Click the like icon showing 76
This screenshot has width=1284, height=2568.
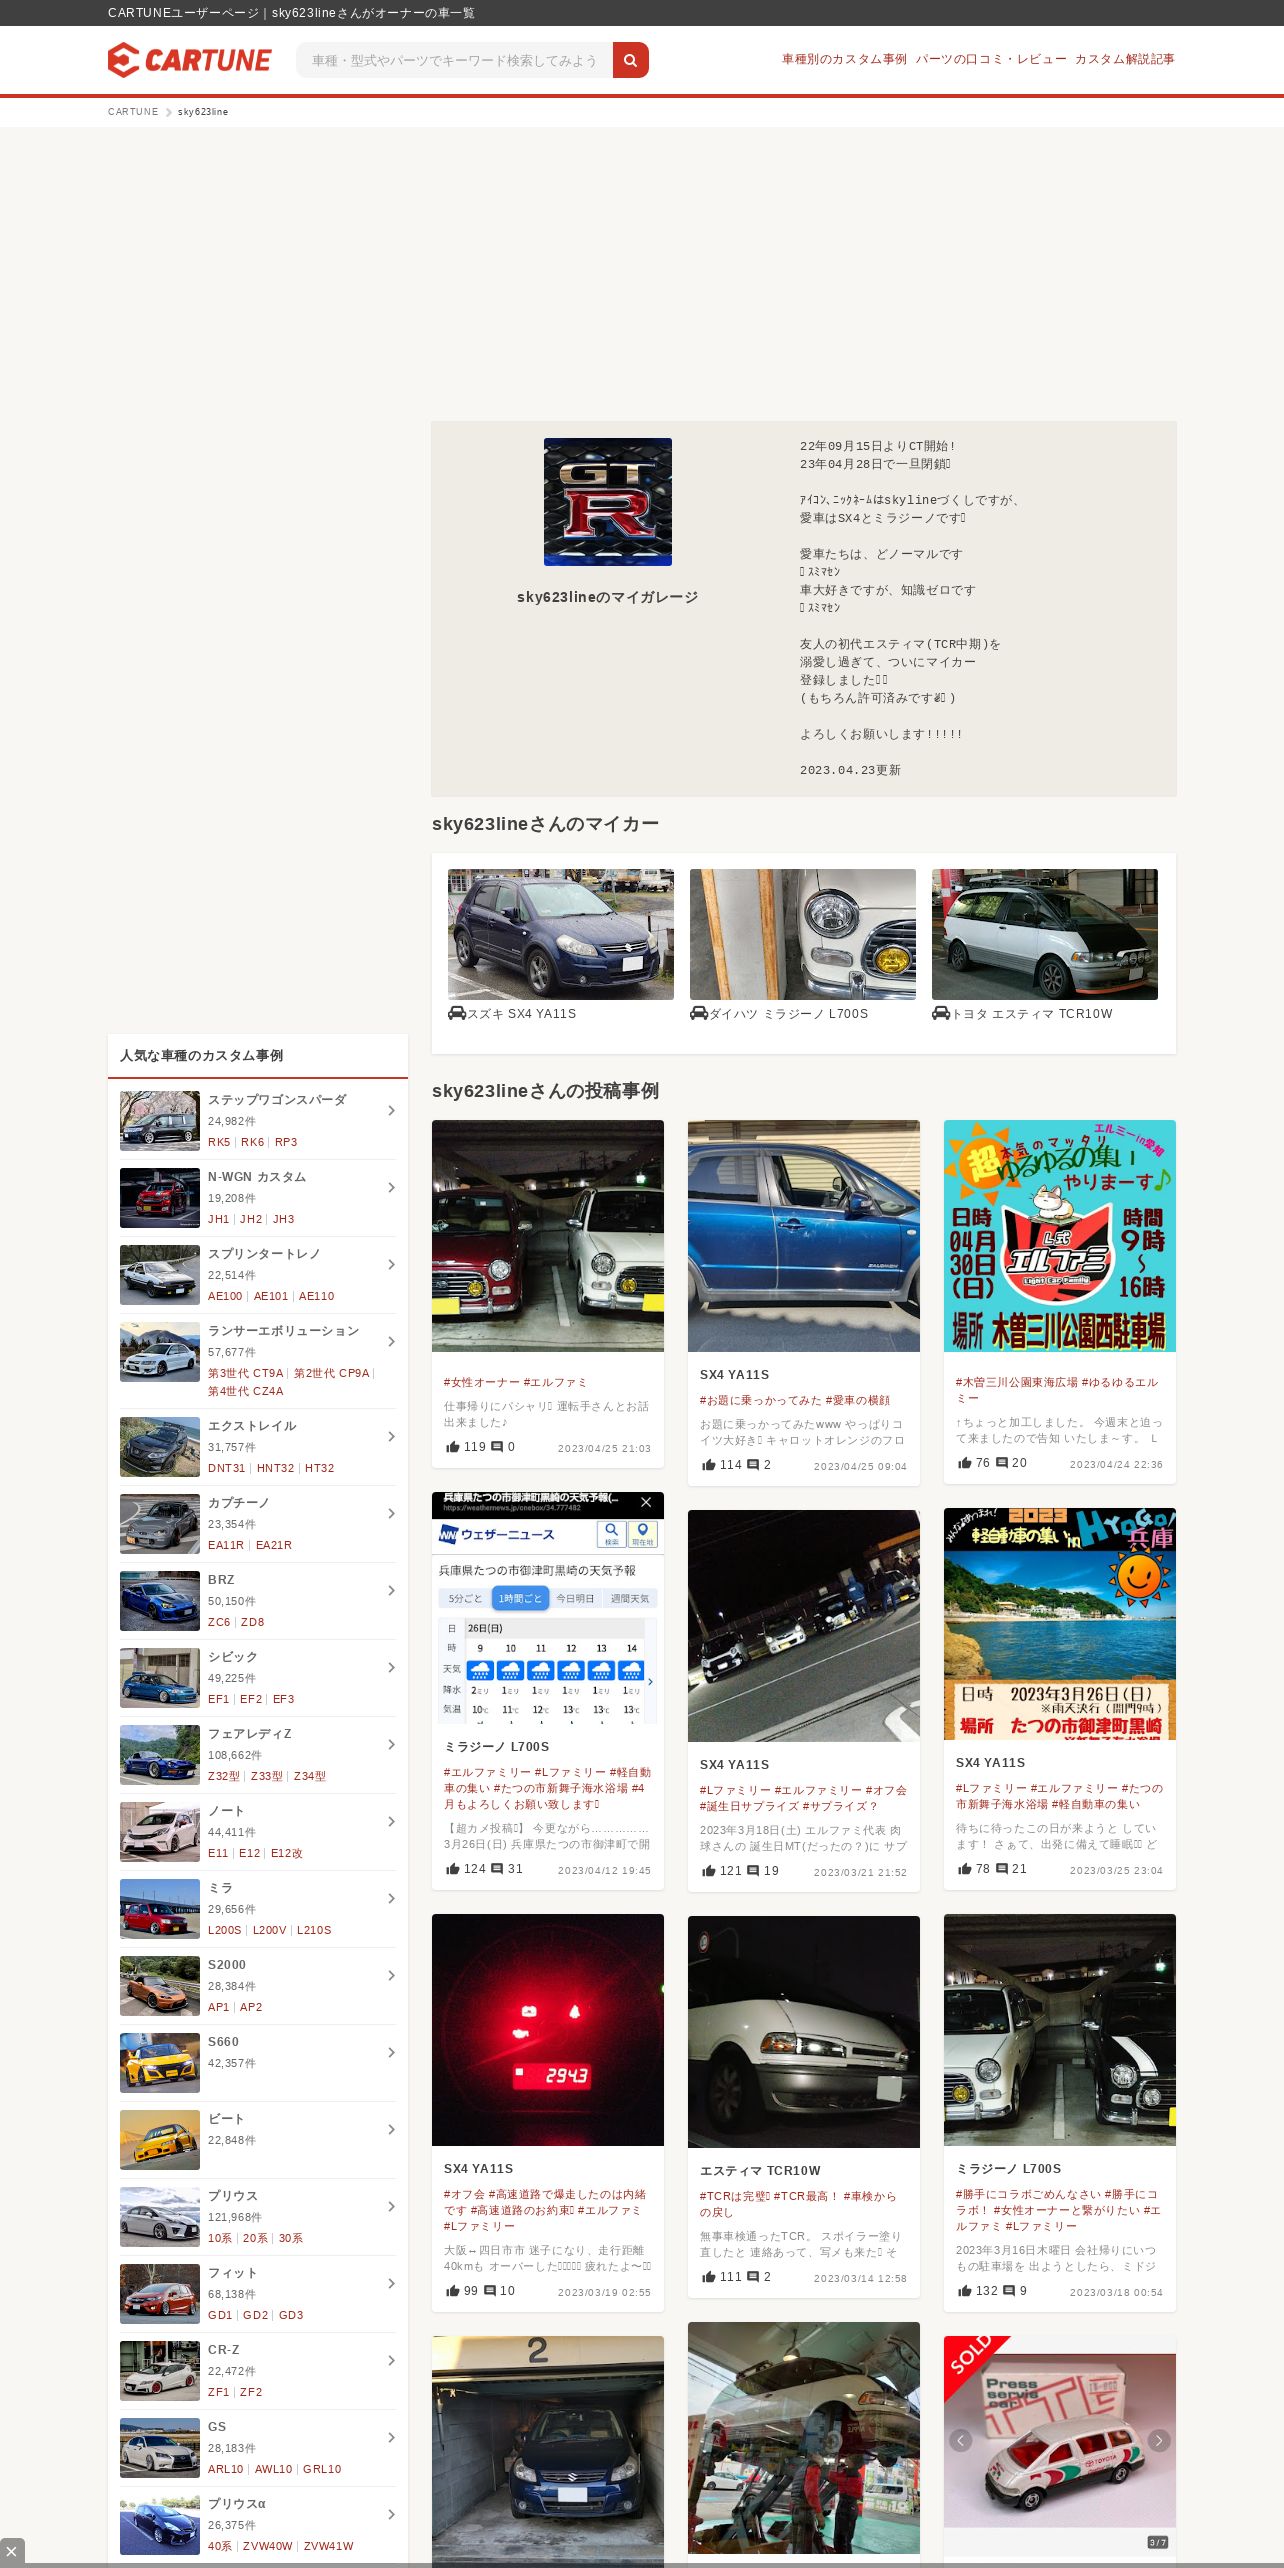[x=965, y=1463]
